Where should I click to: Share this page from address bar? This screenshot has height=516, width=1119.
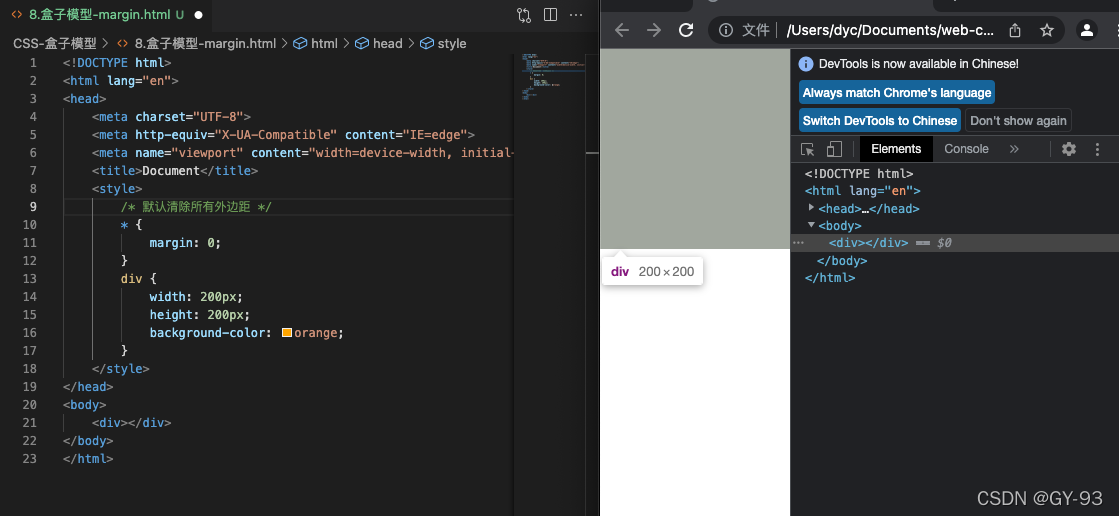(1015, 30)
